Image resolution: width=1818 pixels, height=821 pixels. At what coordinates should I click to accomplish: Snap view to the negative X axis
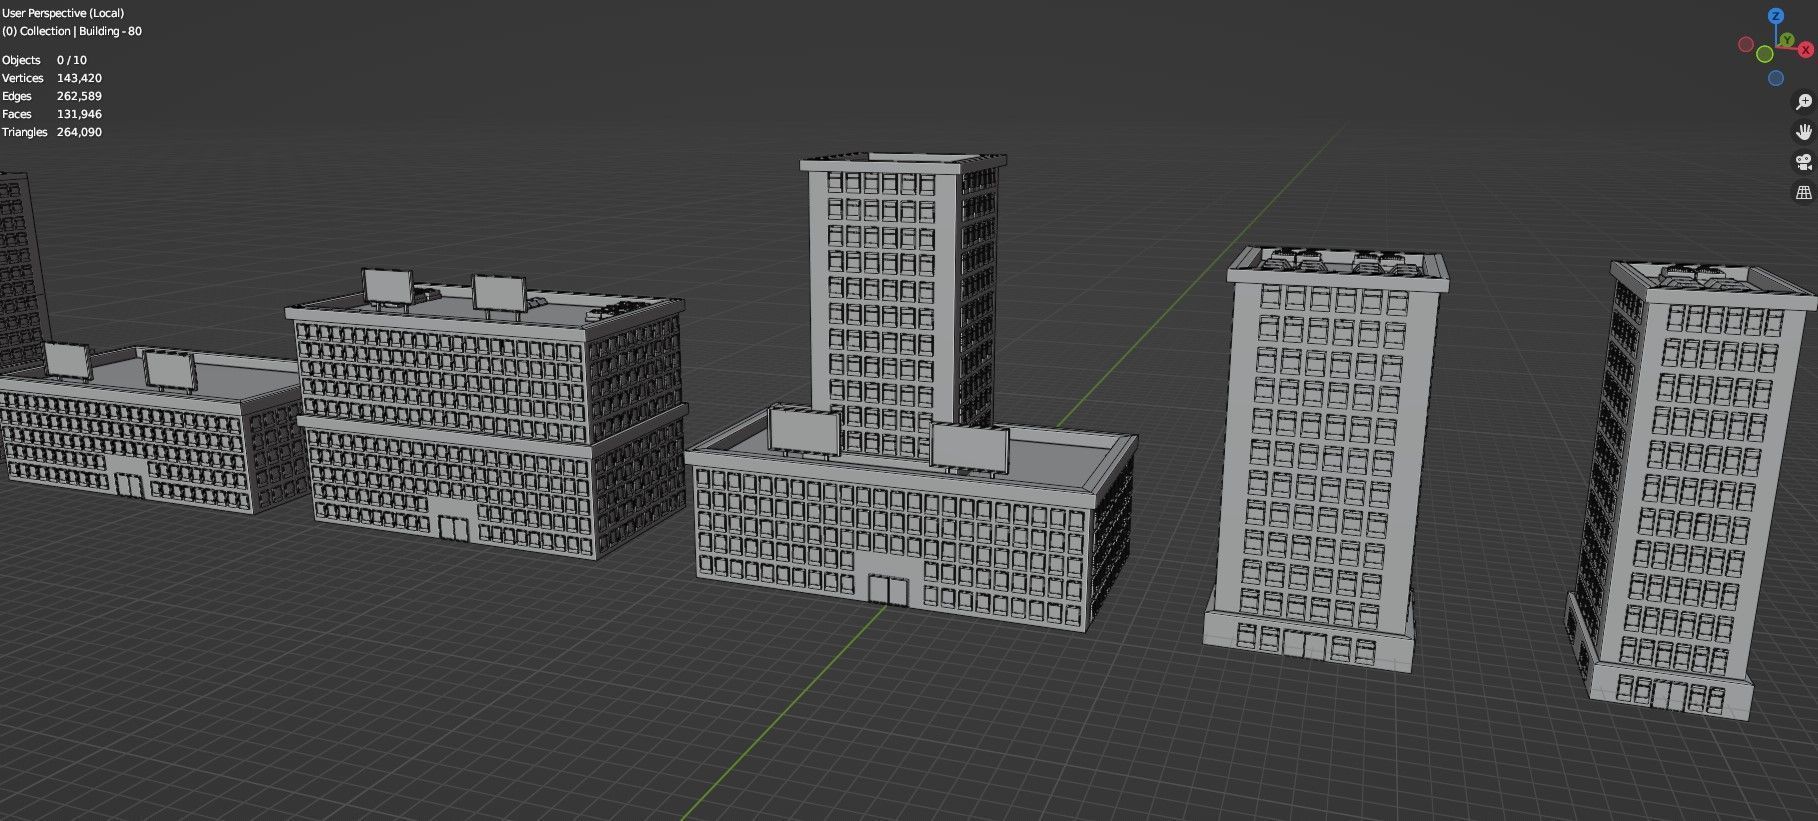click(x=1746, y=45)
